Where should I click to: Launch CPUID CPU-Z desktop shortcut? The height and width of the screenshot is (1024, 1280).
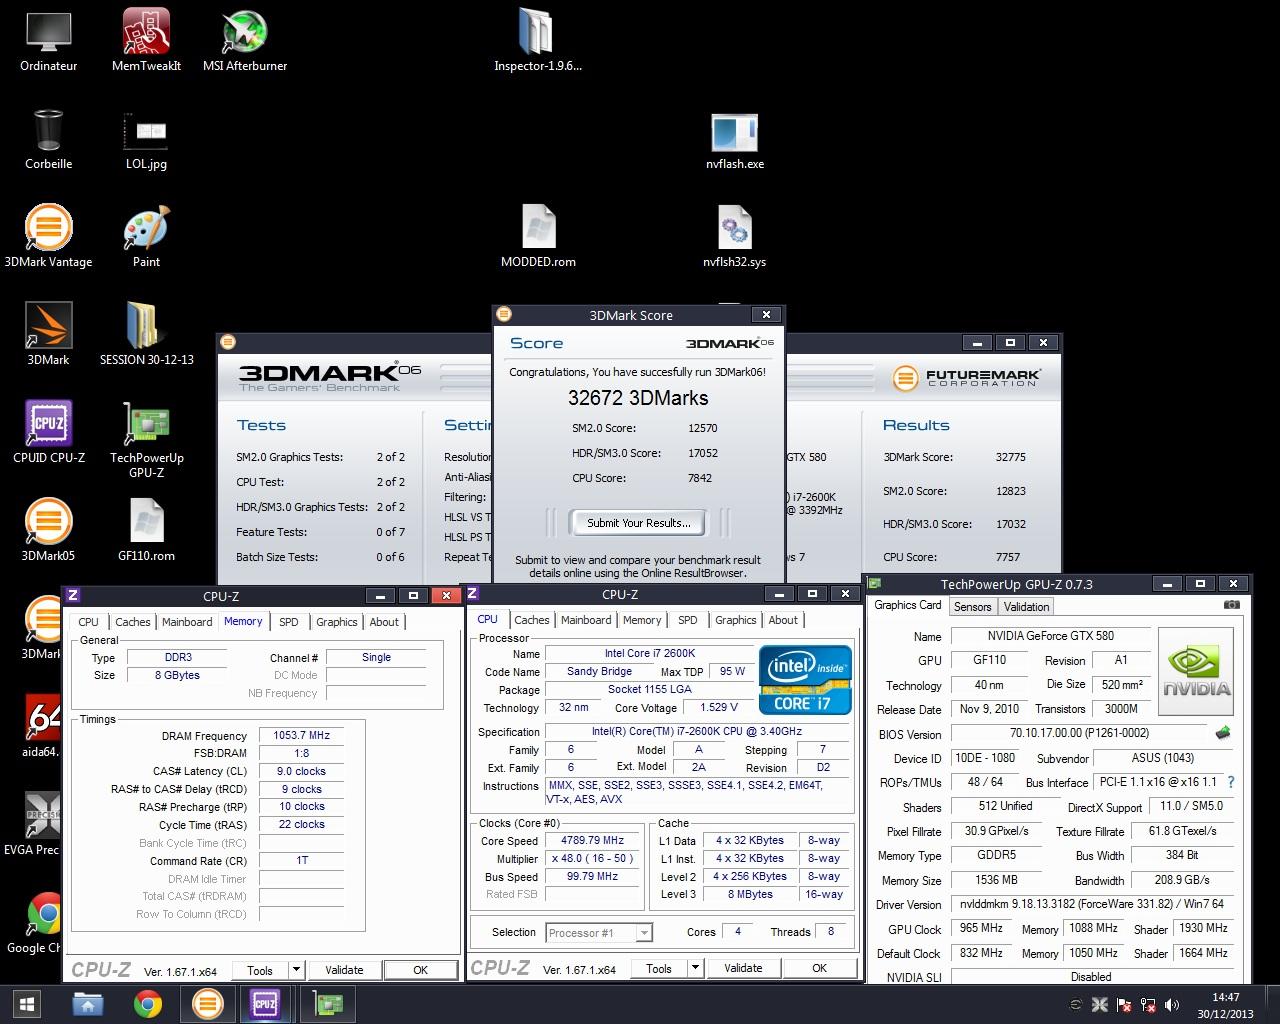click(48, 432)
